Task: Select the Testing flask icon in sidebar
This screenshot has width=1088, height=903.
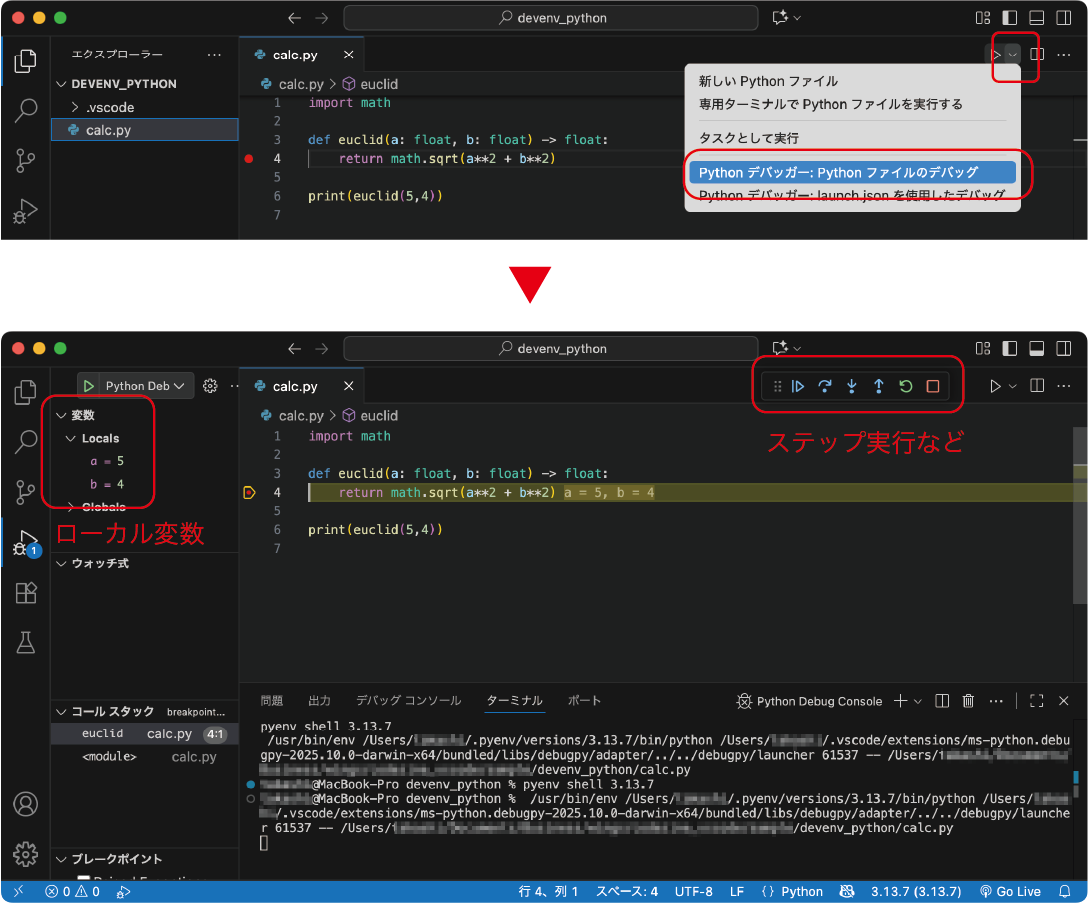Action: [25, 643]
